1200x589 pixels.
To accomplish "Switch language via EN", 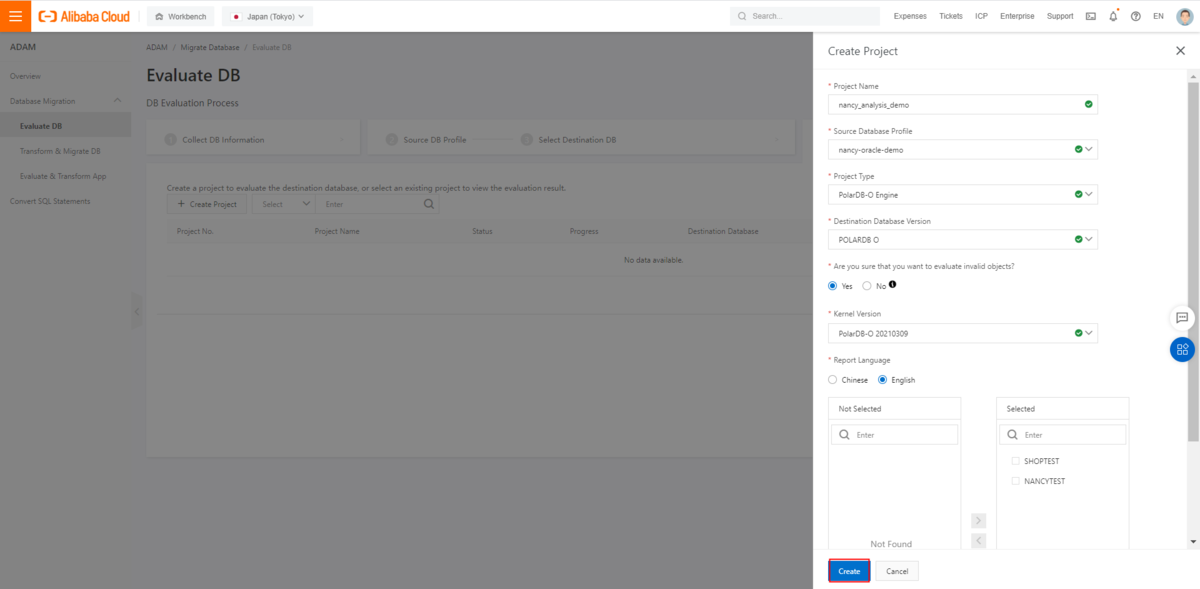I will click(1158, 16).
